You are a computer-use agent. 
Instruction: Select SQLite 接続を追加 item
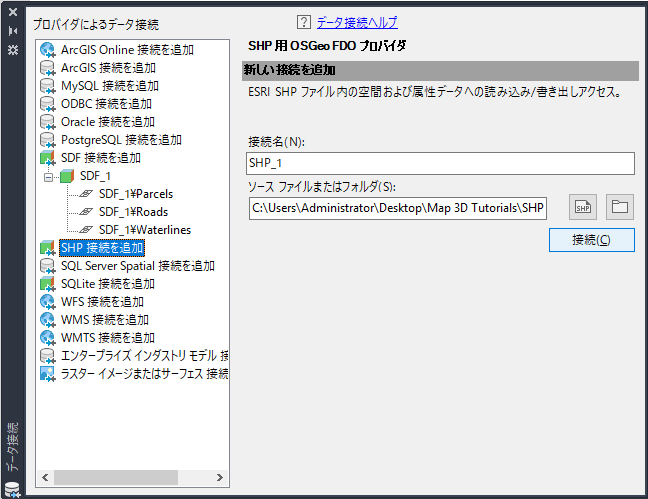point(108,284)
